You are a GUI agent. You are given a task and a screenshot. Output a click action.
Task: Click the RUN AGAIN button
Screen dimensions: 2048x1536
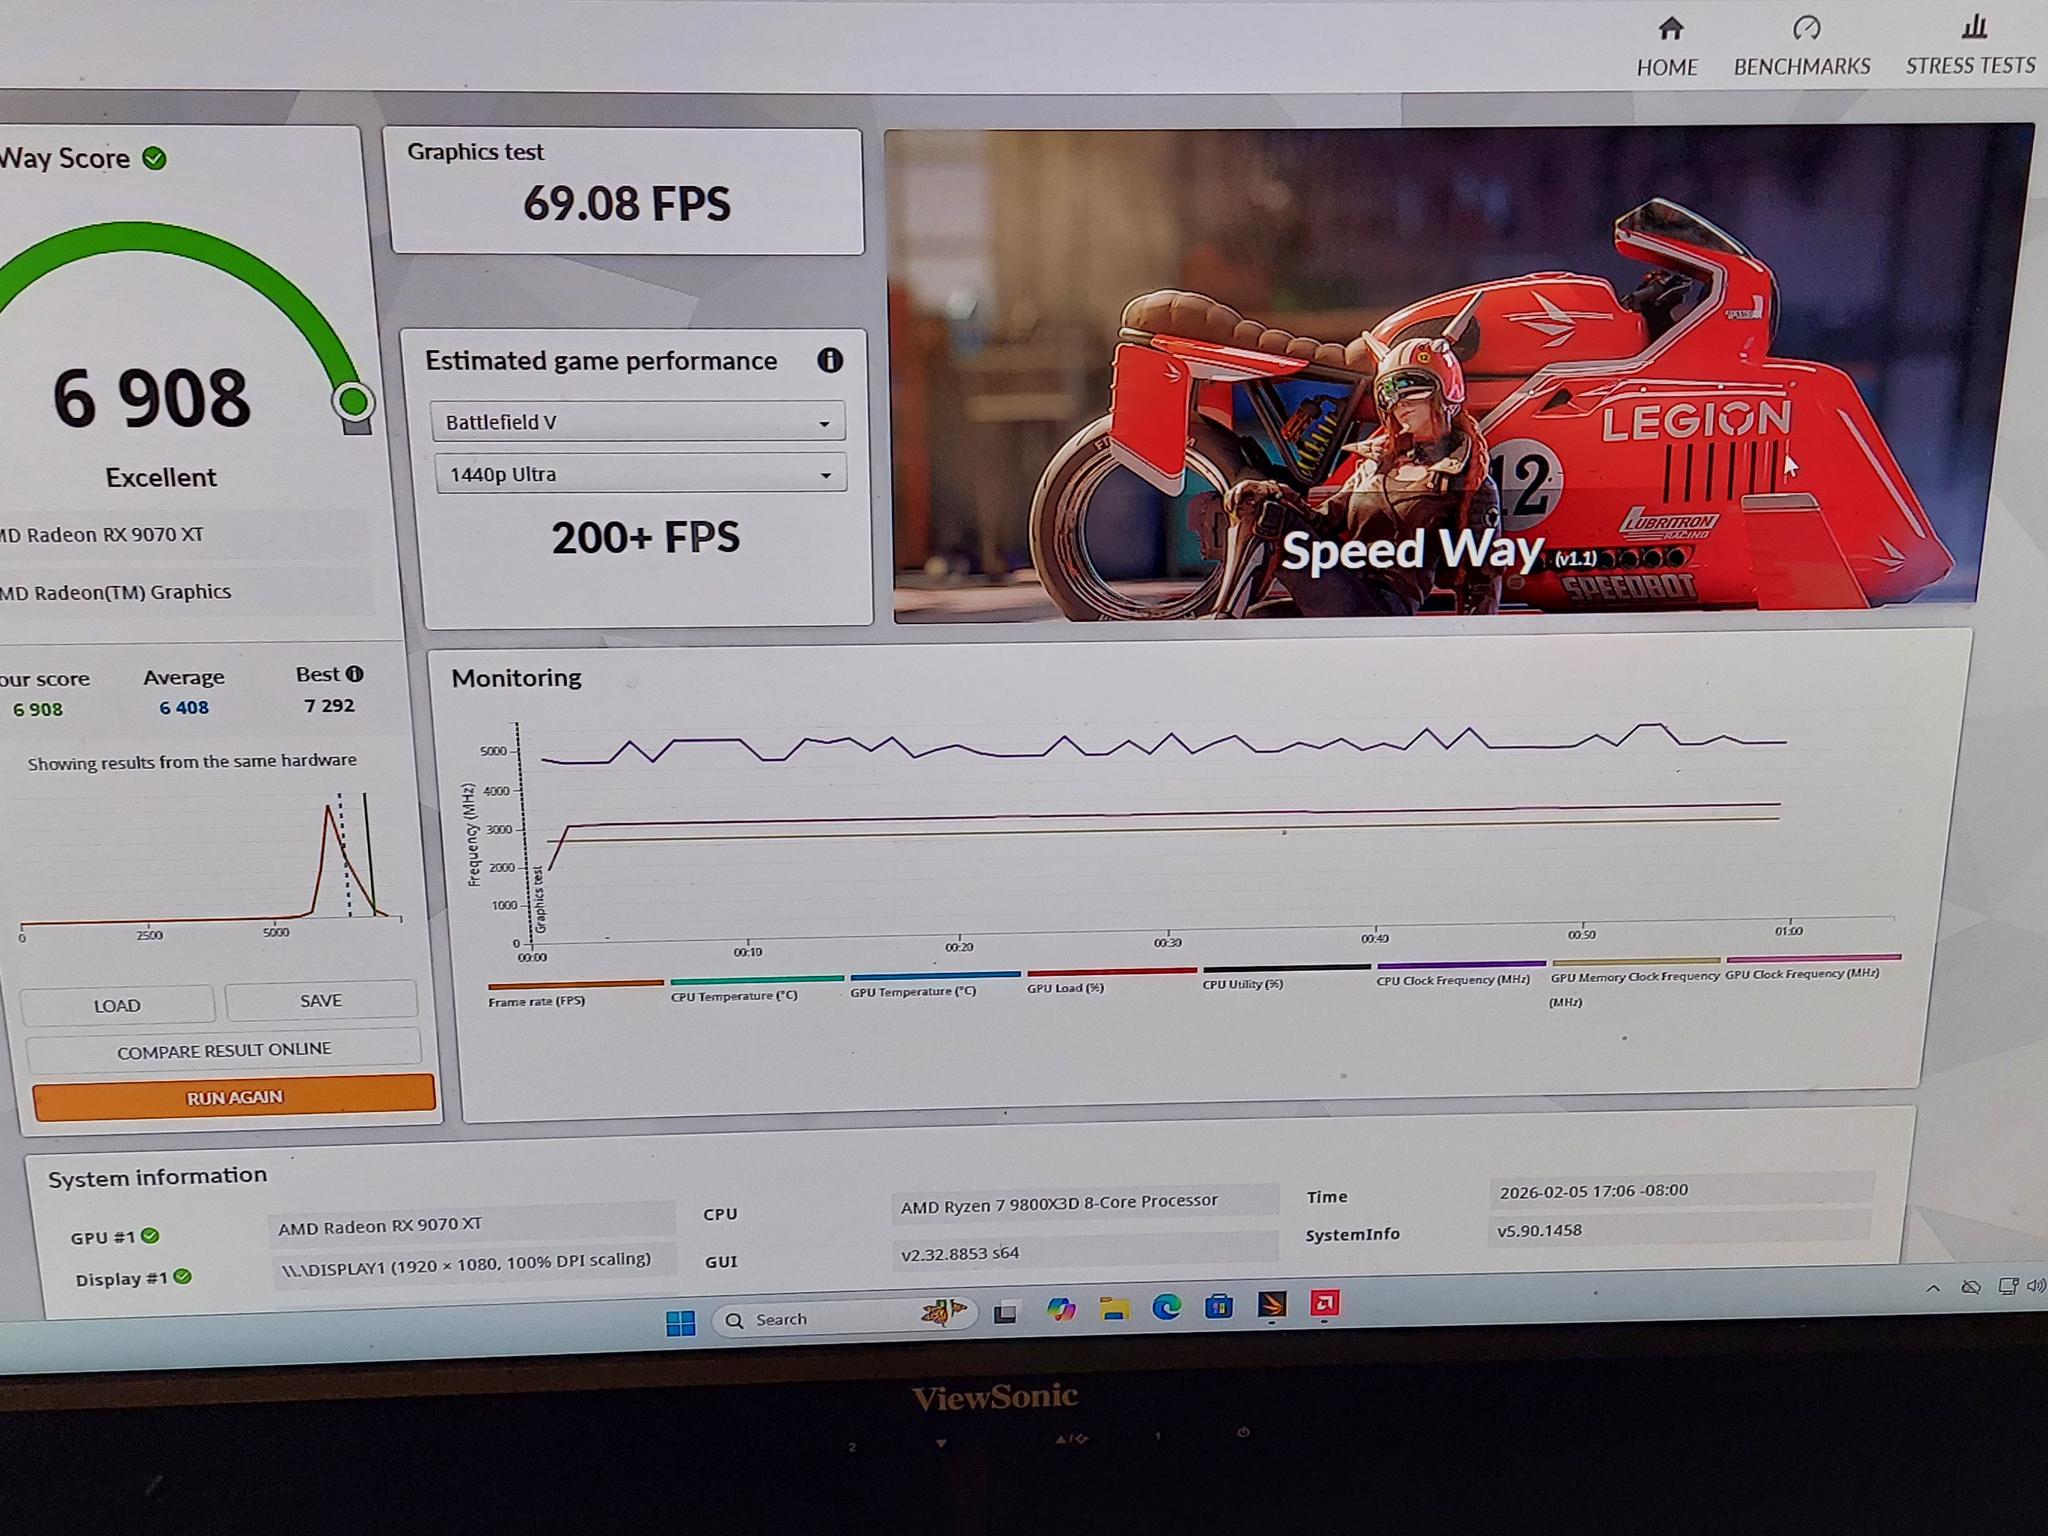pyautogui.click(x=234, y=1097)
